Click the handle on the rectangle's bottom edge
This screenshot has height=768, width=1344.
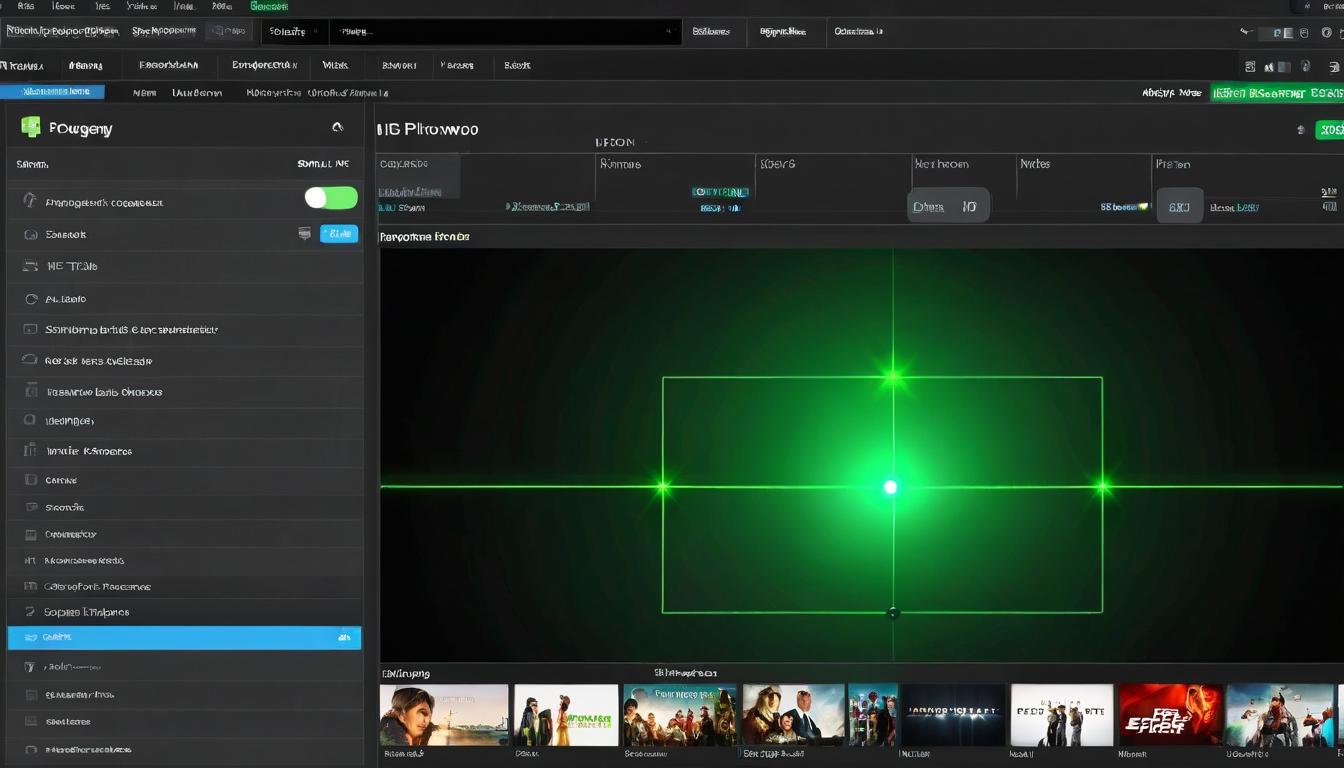pos(893,613)
